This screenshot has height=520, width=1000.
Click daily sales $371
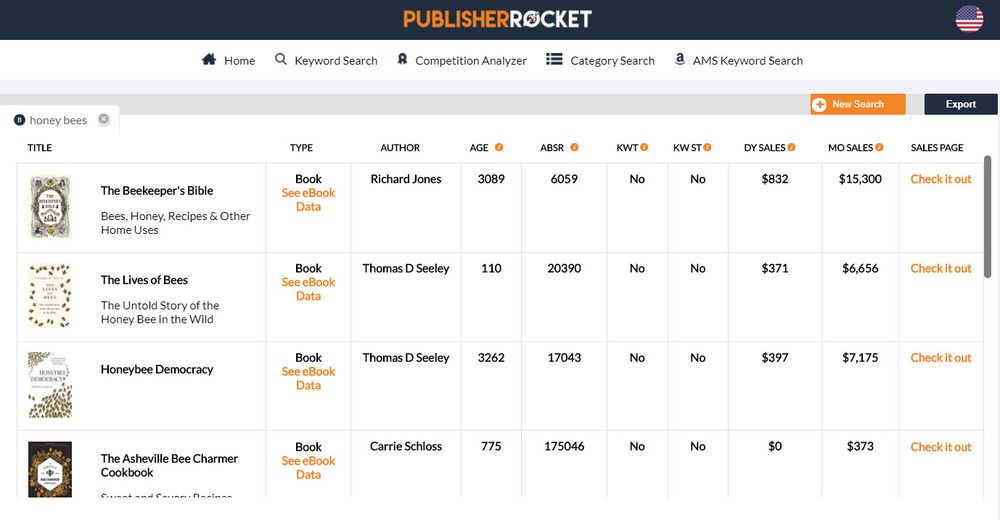[774, 269]
